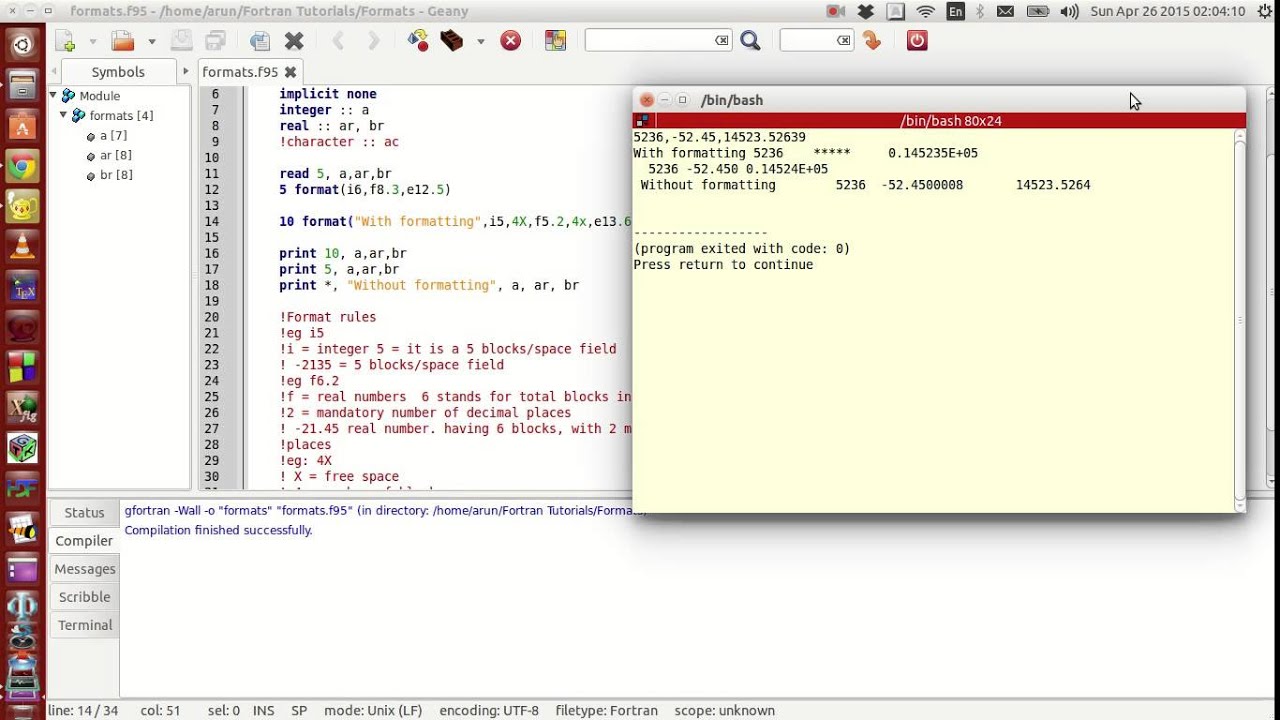Open the battery indicator menu
The width and height of the screenshot is (1280, 720).
click(1038, 11)
